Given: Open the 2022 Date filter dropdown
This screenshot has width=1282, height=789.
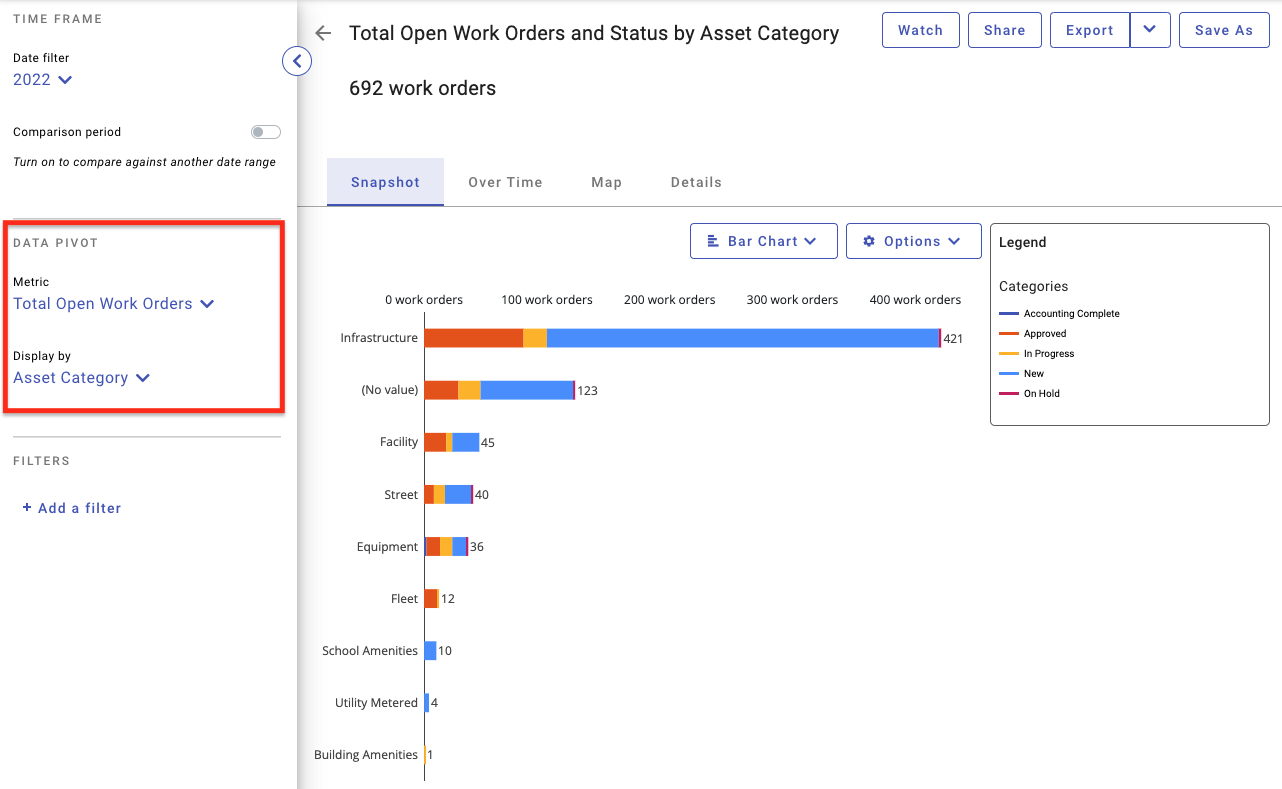Looking at the screenshot, I should [x=42, y=79].
